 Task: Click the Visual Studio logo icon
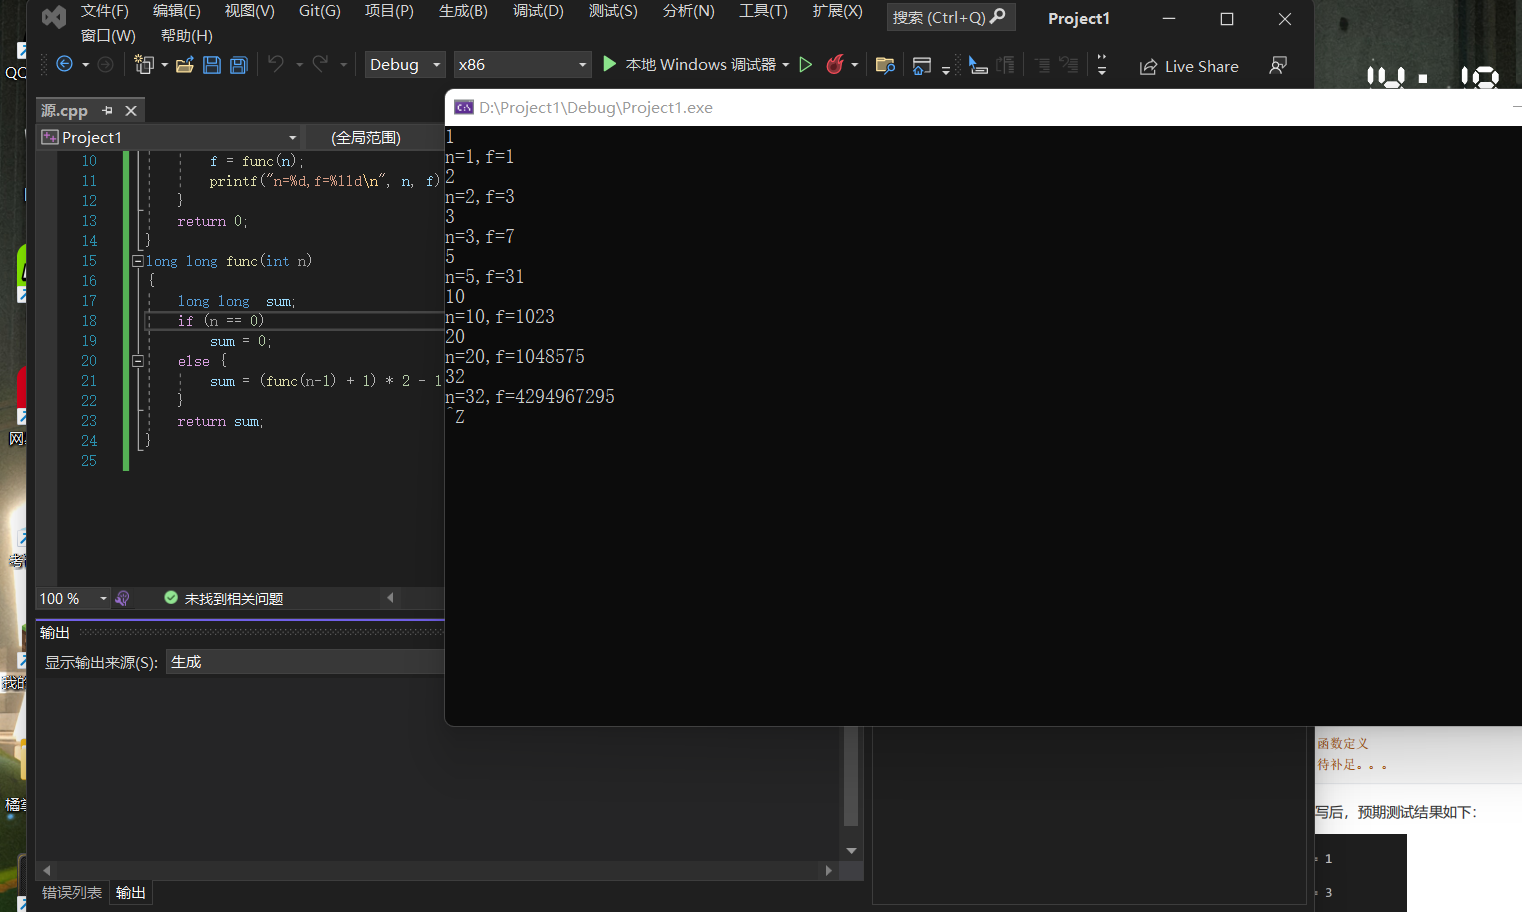click(54, 17)
